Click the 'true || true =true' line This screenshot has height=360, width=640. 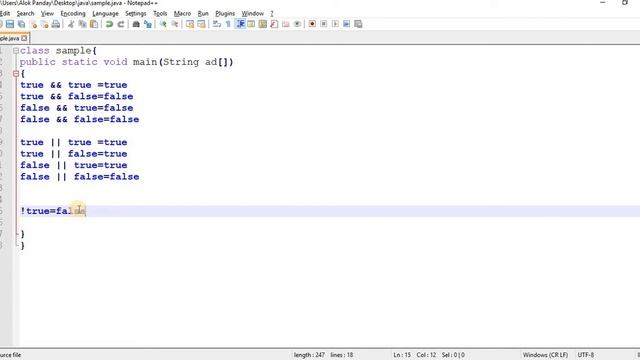74,142
